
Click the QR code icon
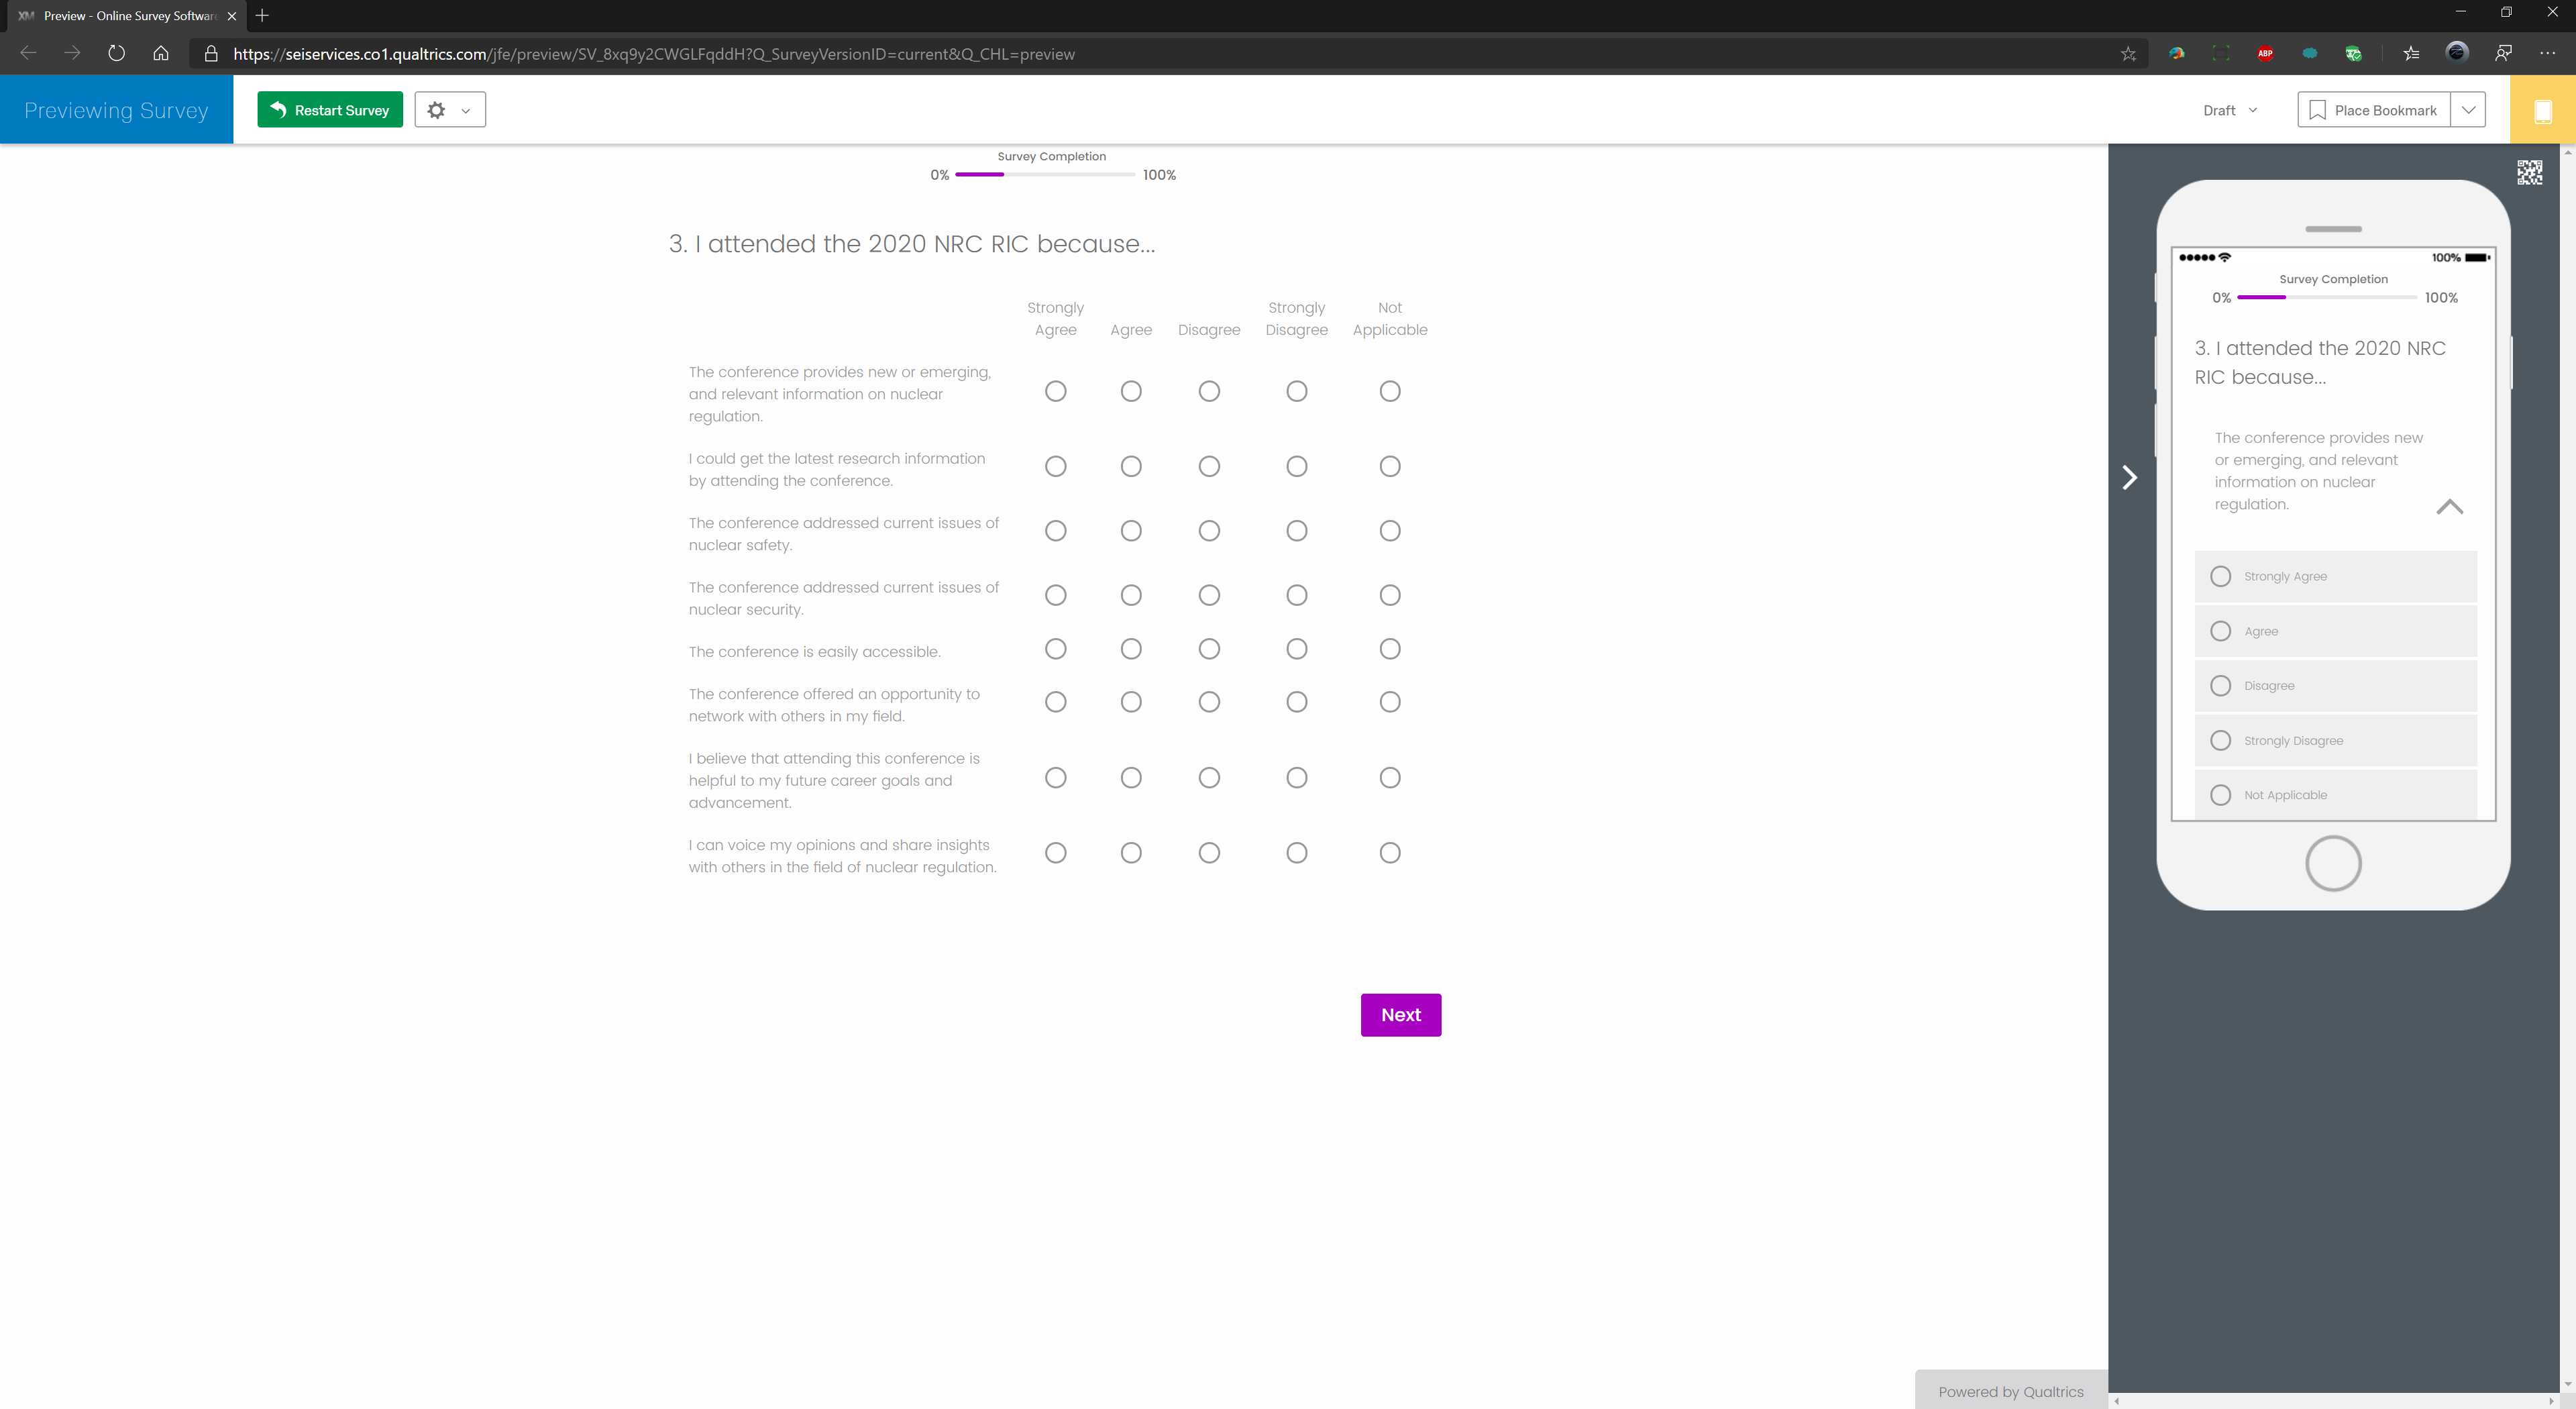pos(2529,172)
